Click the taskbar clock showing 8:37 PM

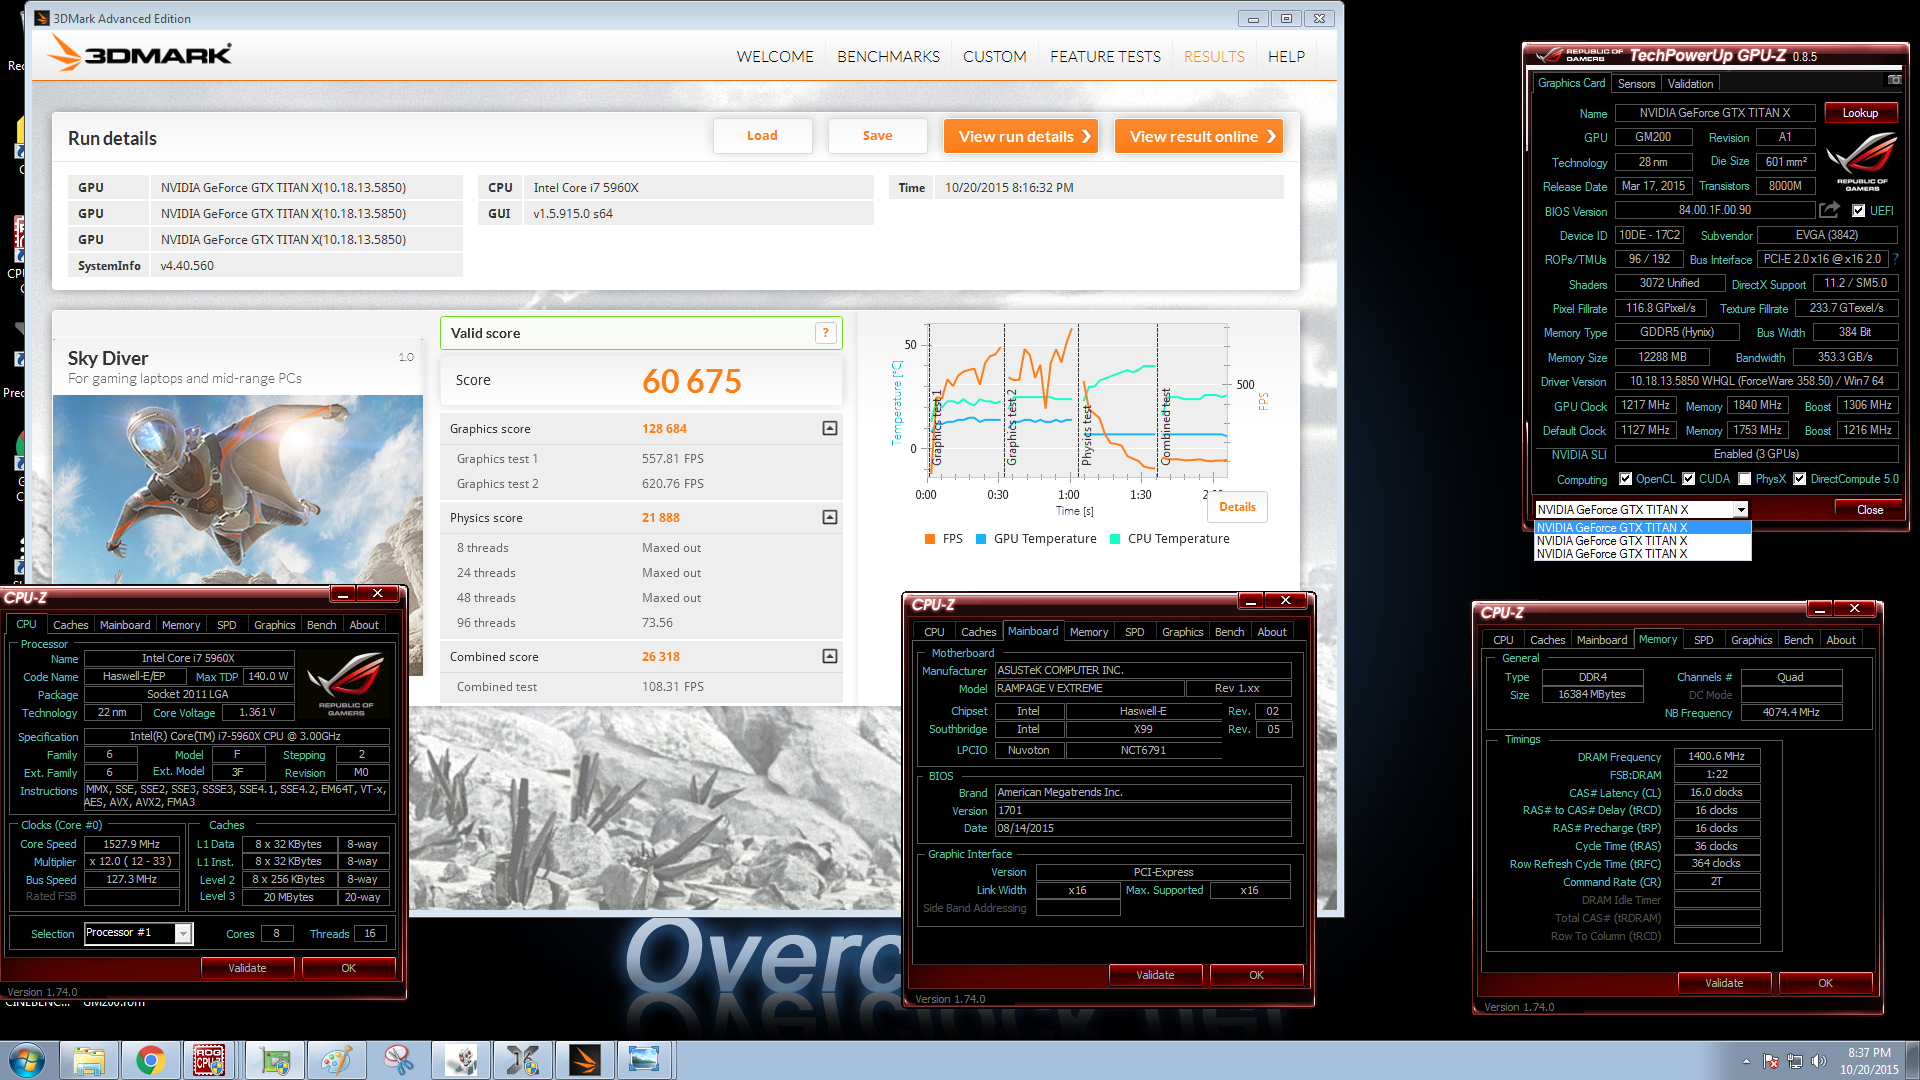(x=1868, y=1061)
